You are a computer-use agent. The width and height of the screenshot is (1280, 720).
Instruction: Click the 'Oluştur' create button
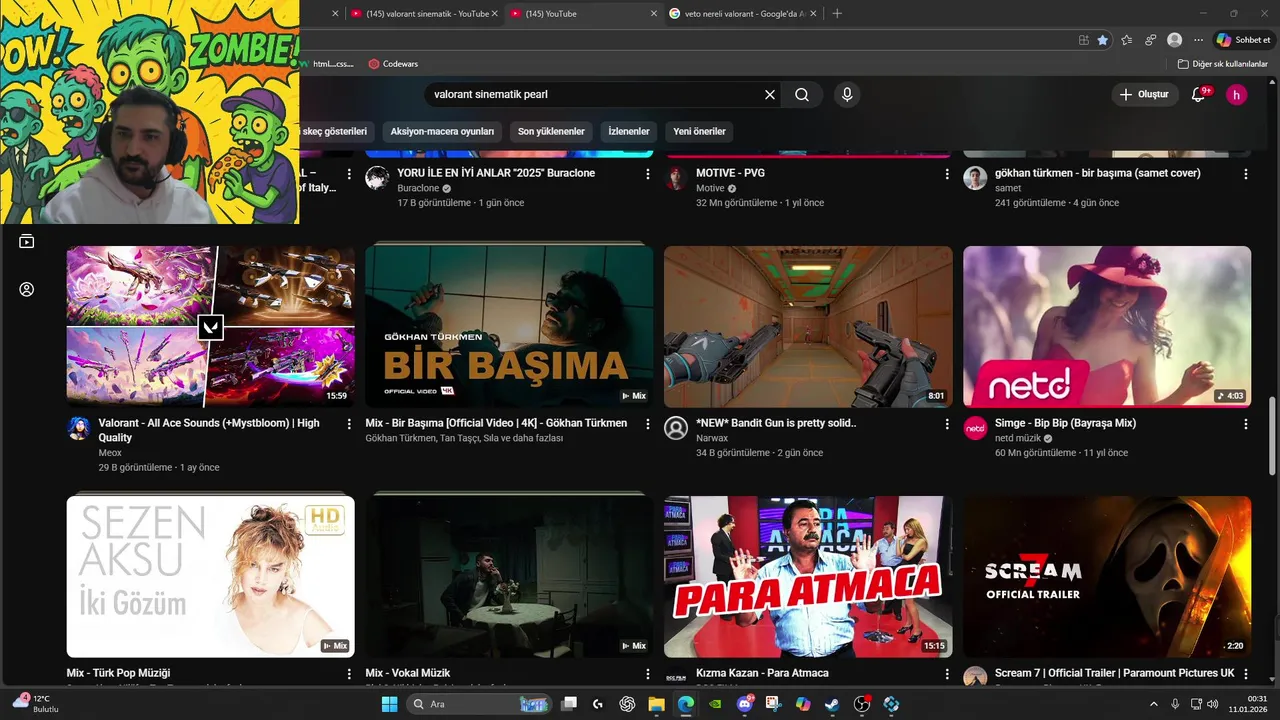1145,95
